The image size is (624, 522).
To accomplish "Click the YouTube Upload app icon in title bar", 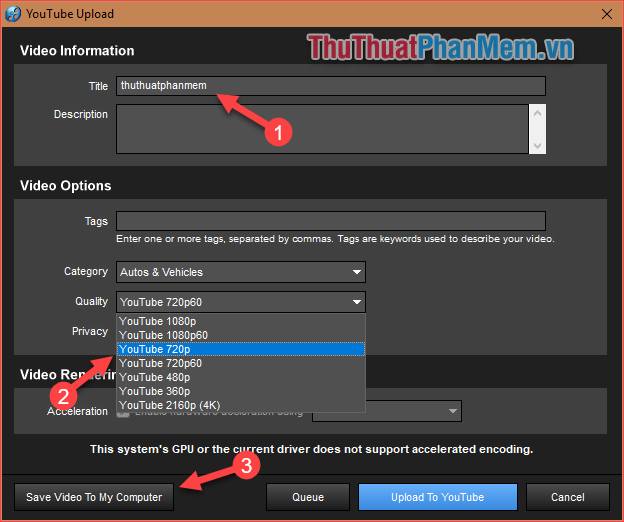I will (13, 14).
